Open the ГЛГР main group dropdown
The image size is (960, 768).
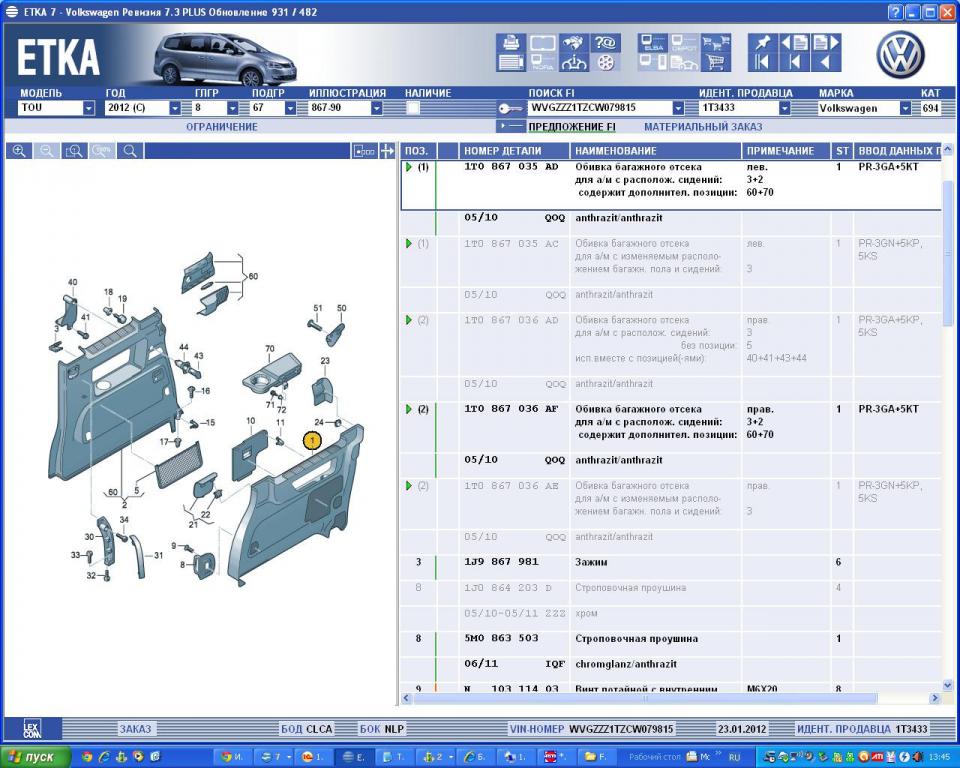232,108
